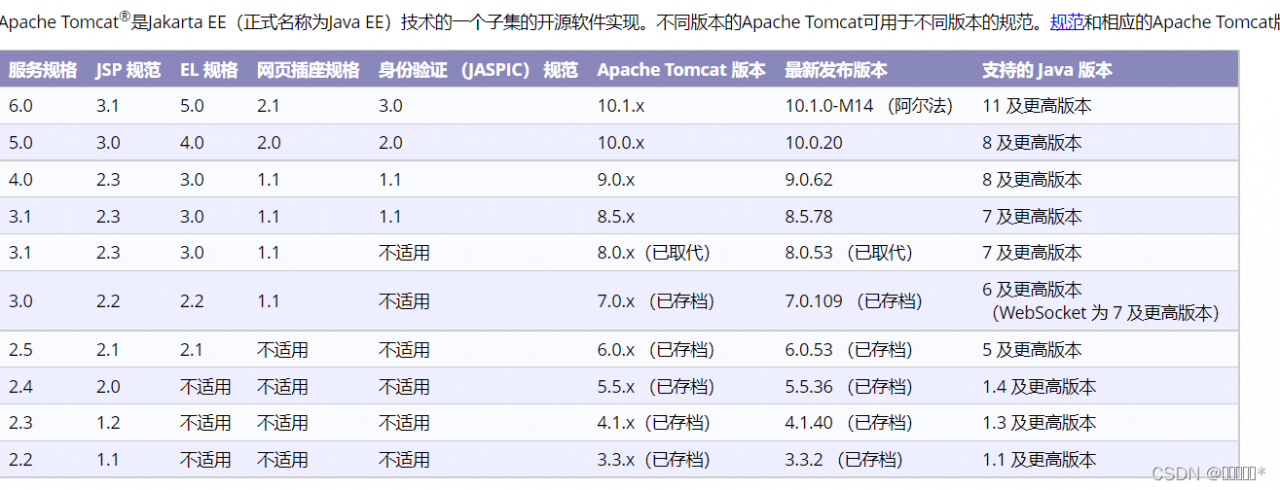The width and height of the screenshot is (1280, 490).
Task: Click the 网页插座规格 column header
Action: coord(308,70)
